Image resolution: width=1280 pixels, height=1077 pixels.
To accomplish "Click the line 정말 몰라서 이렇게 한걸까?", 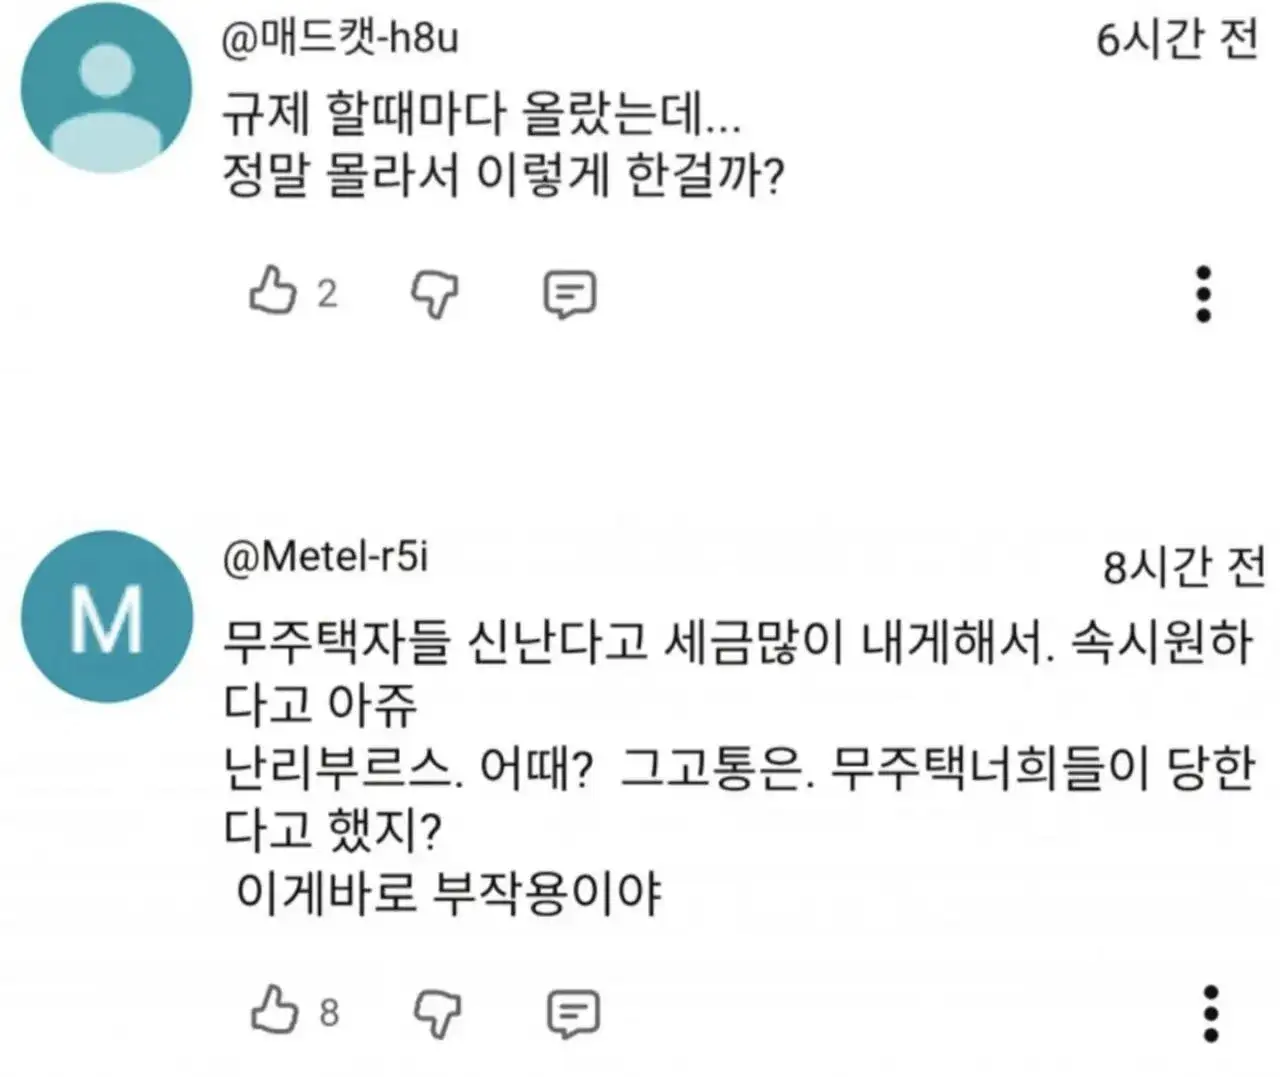I will 503,177.
